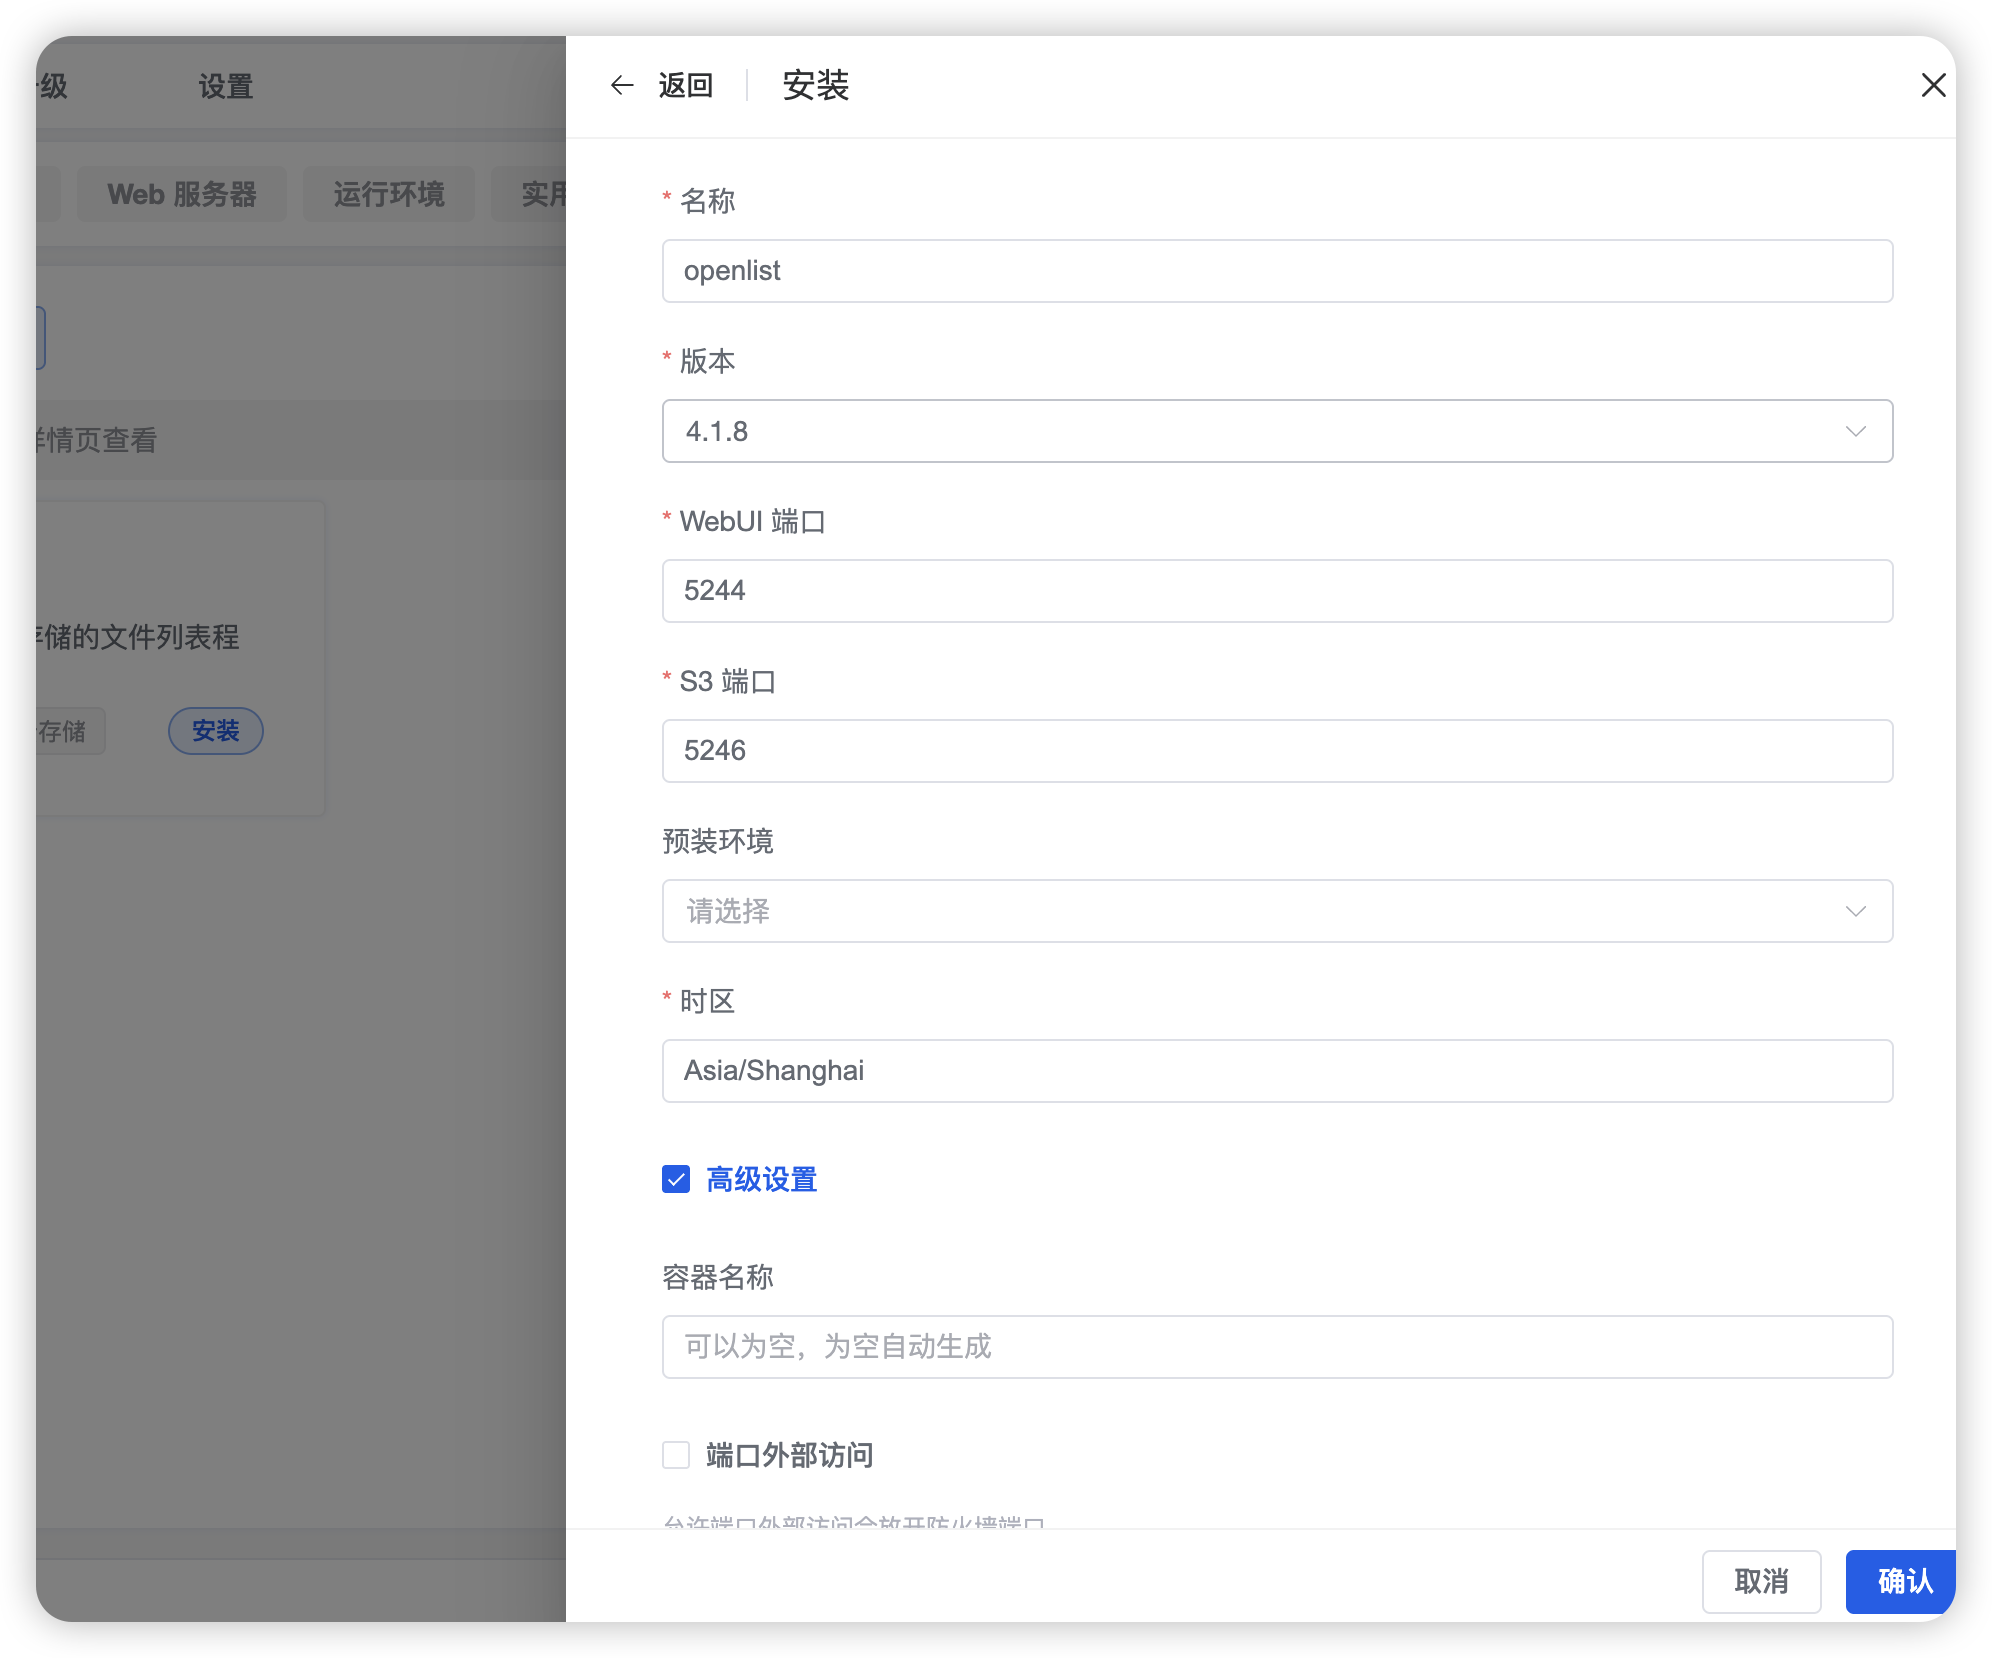Click the 高级设置 label text

coord(762,1180)
